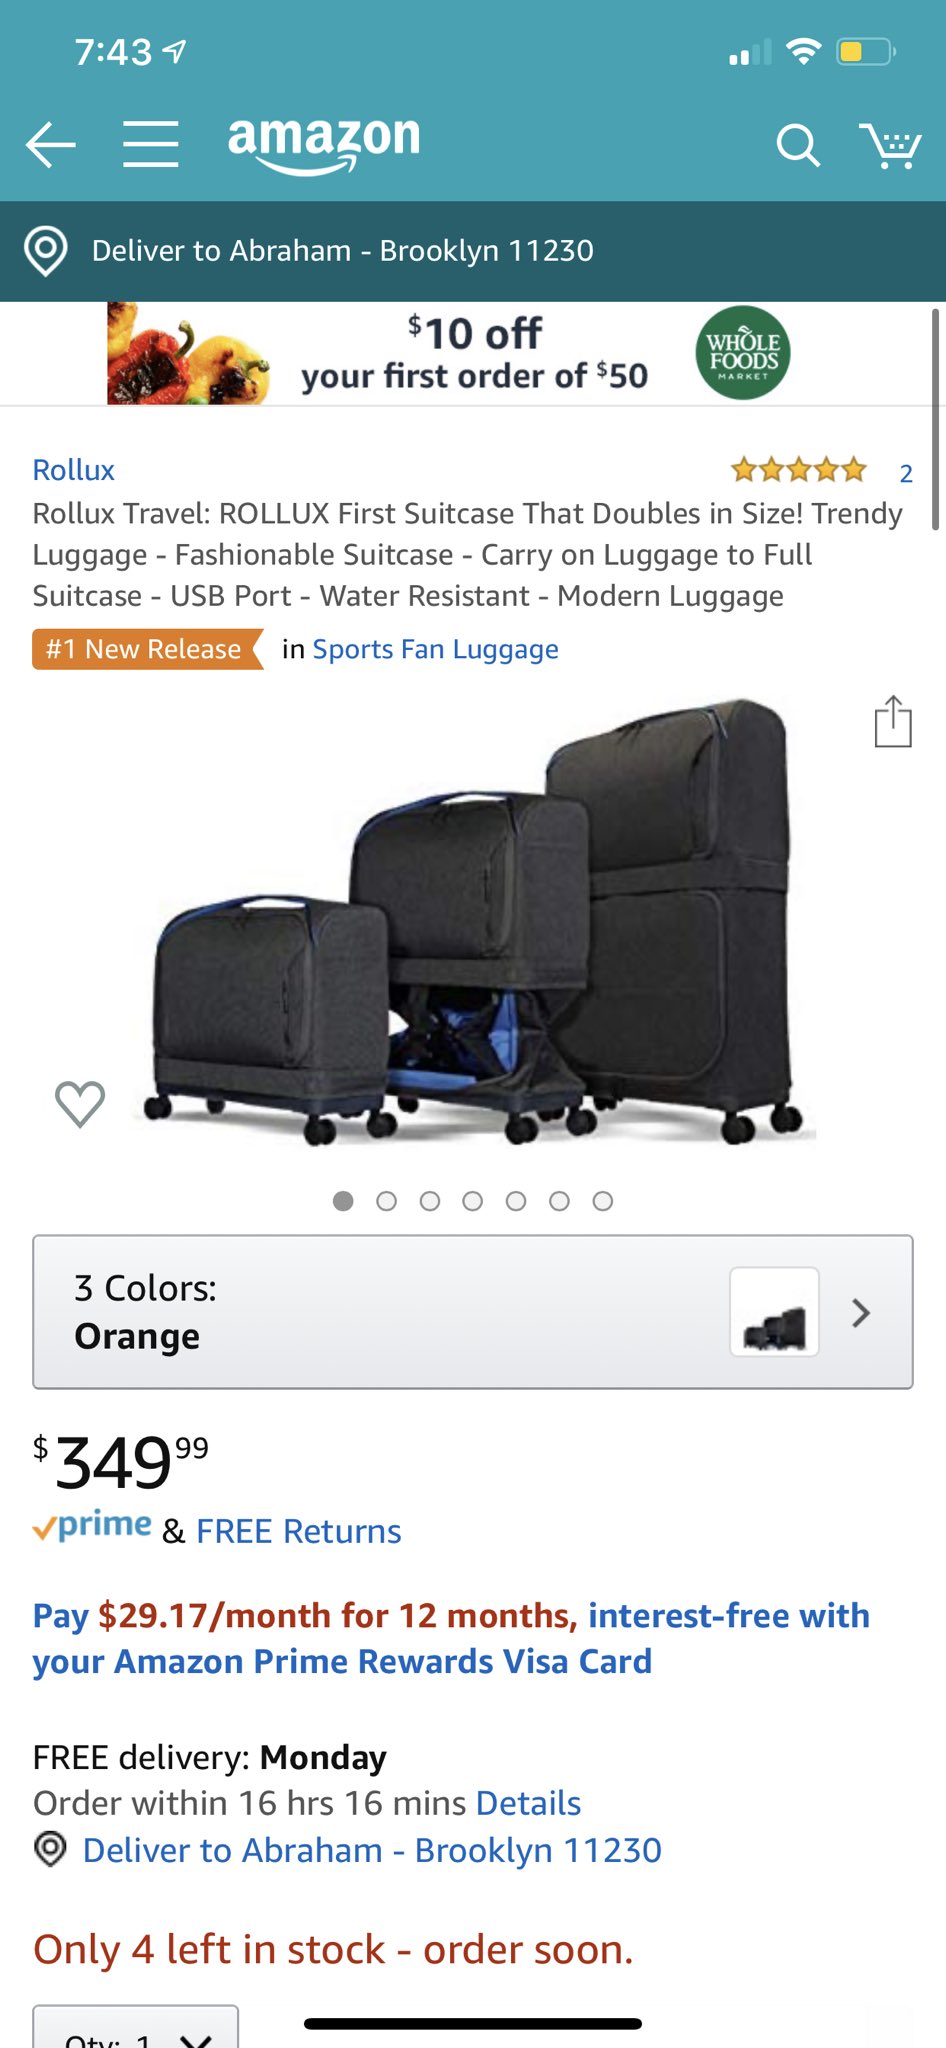Tap the FREE Returns link
The width and height of the screenshot is (946, 2048).
tap(299, 1531)
